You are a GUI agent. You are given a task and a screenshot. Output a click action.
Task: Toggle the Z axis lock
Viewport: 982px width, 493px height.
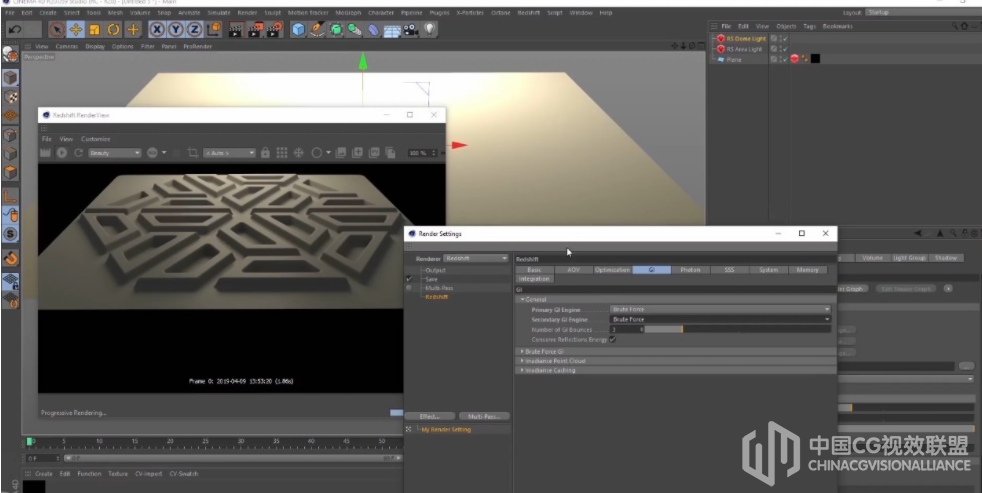point(195,29)
